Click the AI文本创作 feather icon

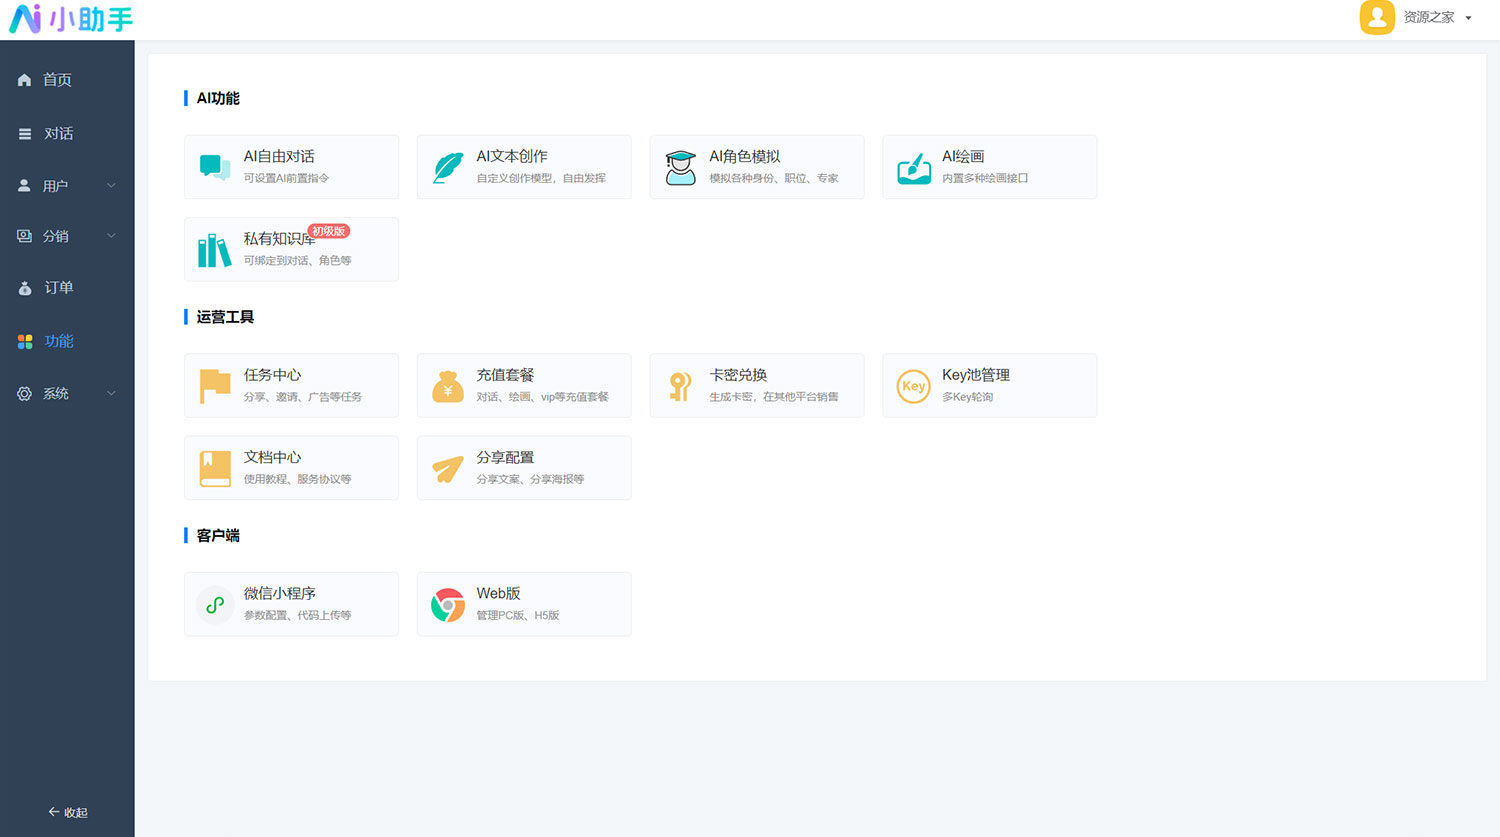click(447, 167)
